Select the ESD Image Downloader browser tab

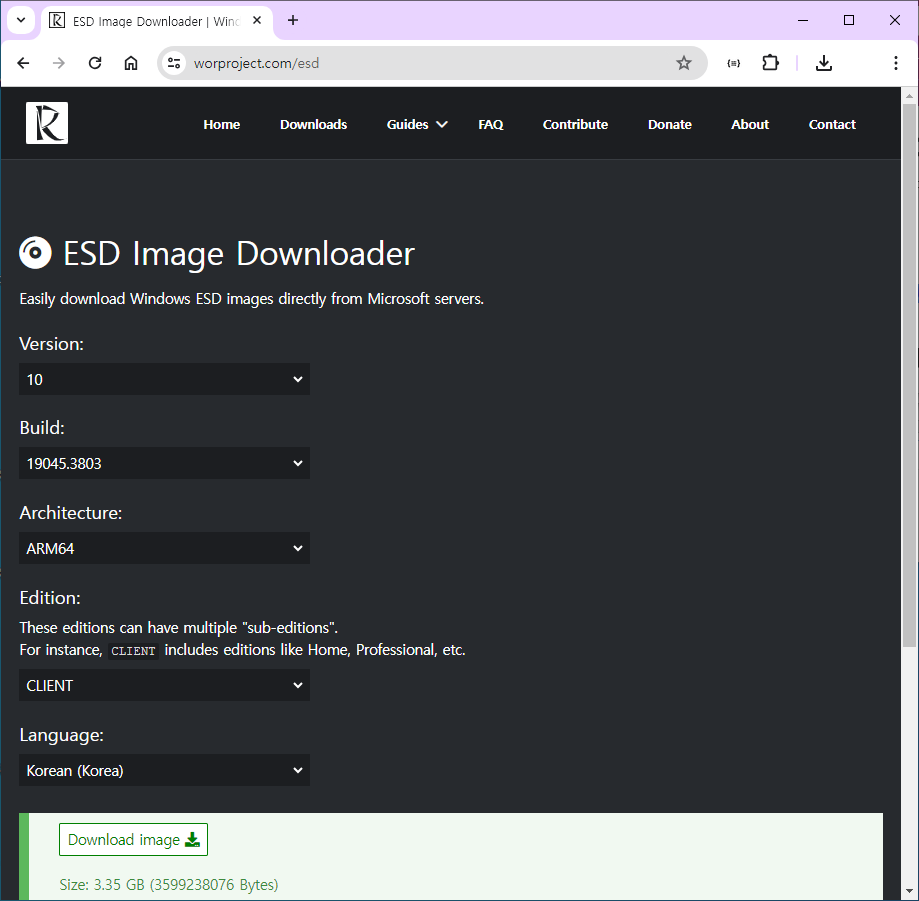pyautogui.click(x=155, y=21)
